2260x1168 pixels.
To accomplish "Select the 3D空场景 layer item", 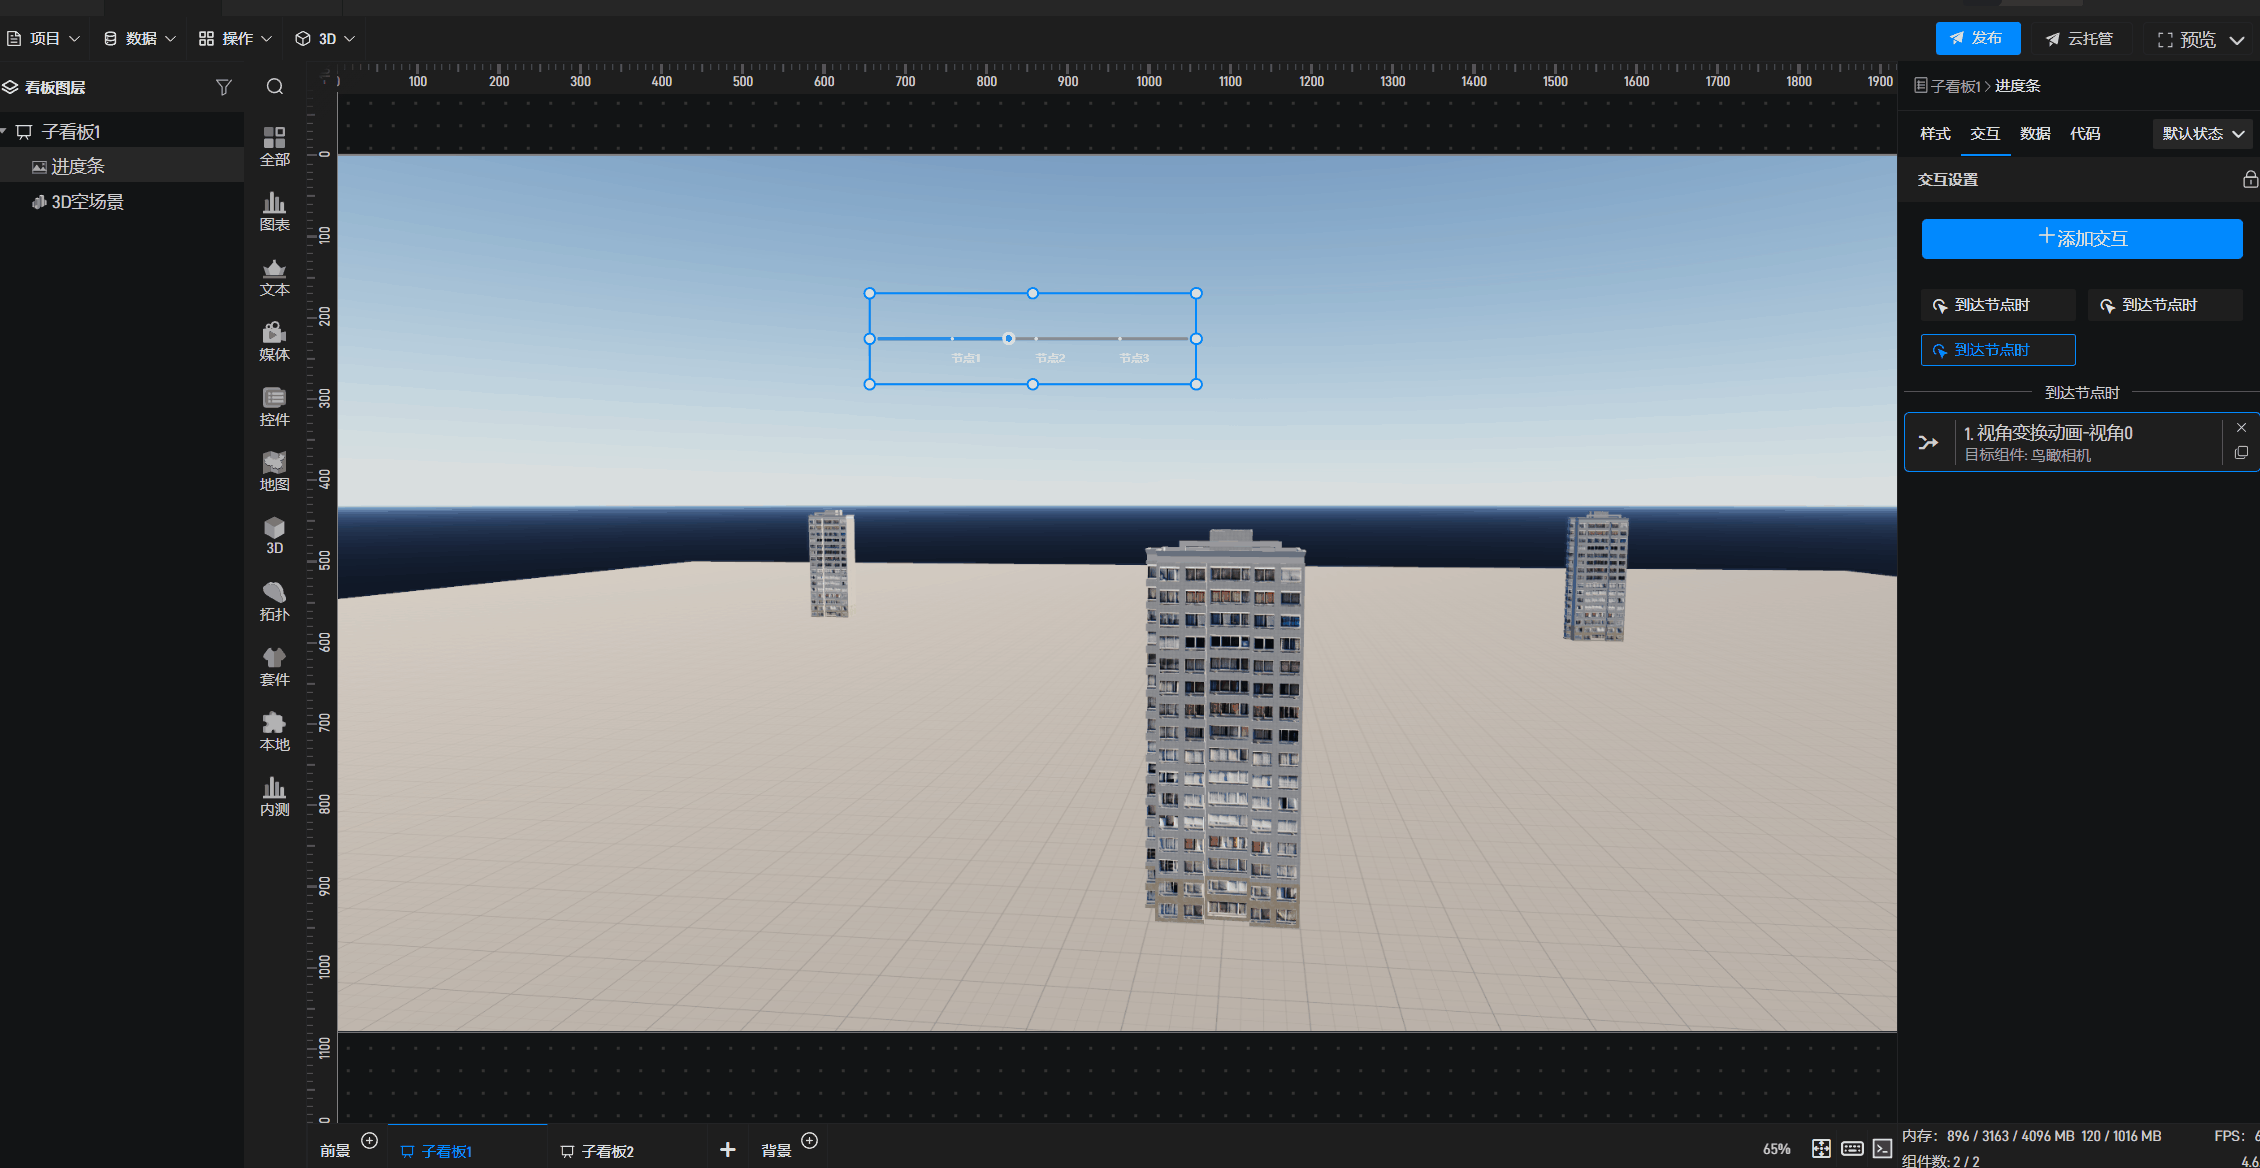I will tap(87, 202).
